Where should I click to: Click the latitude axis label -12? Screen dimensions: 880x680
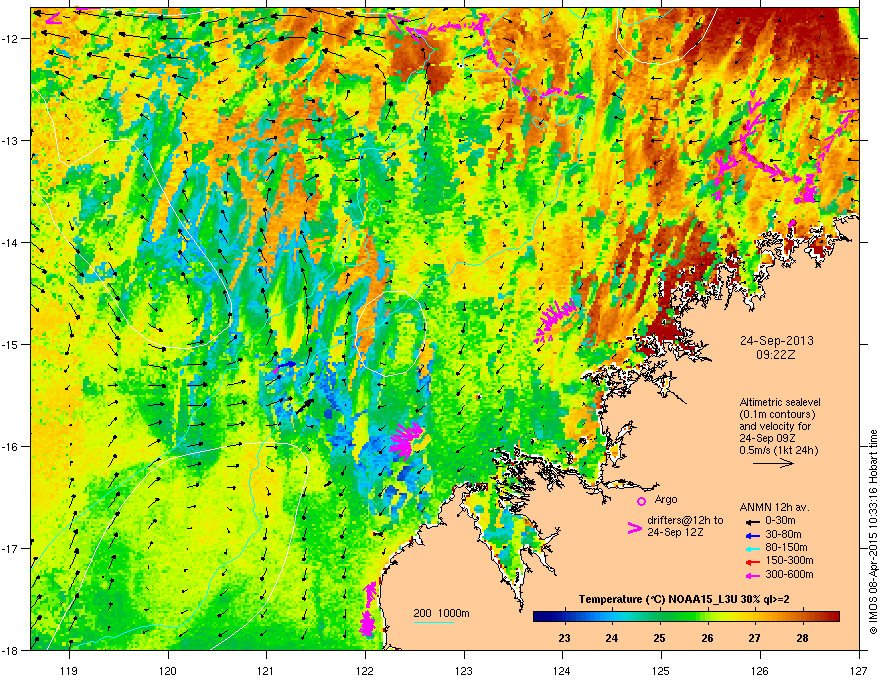pyautogui.click(x=11, y=39)
